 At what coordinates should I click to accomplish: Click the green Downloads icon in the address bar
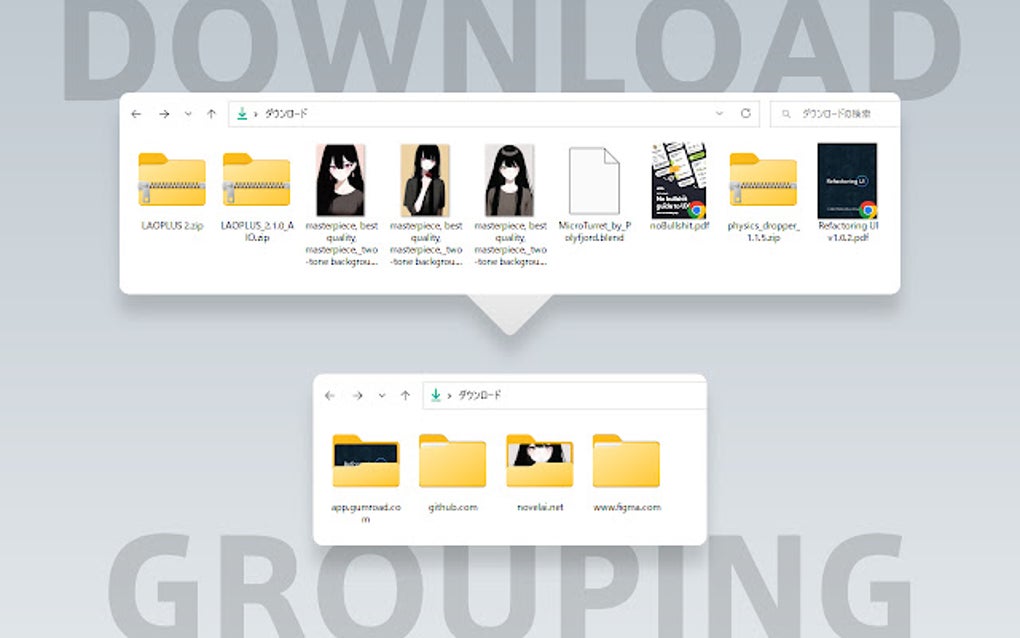tap(243, 113)
